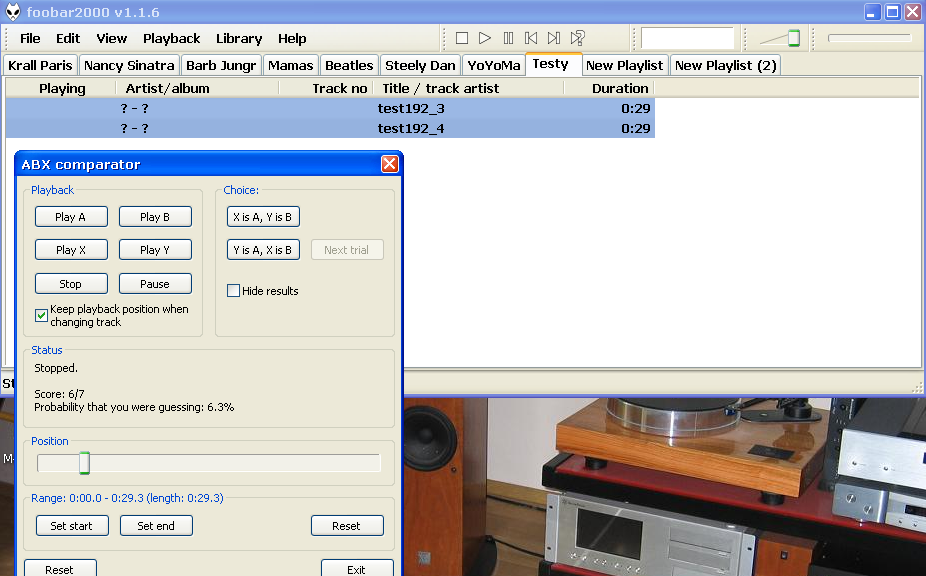Click the Play A button
The height and width of the screenshot is (576, 926).
click(x=71, y=217)
